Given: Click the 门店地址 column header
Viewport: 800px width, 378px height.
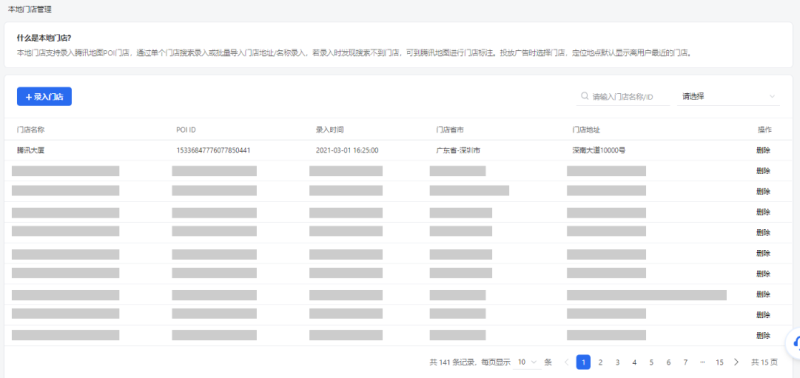Looking at the screenshot, I should 586,130.
